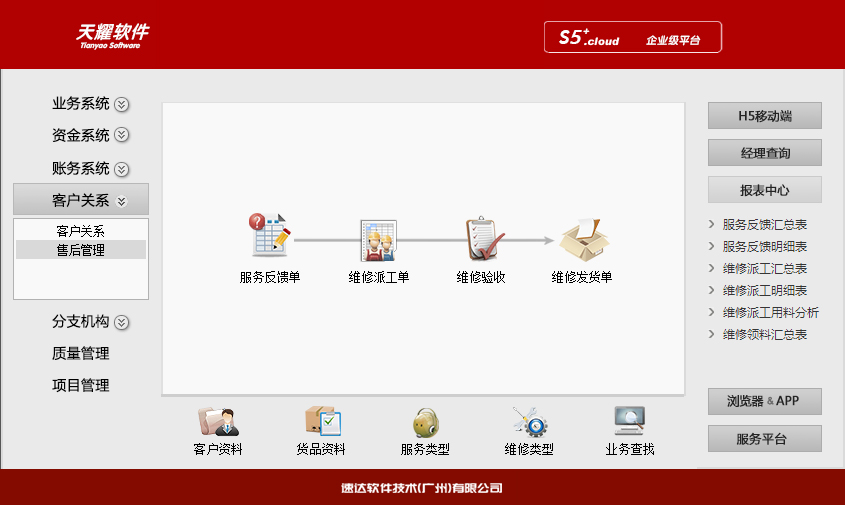The height and width of the screenshot is (505, 845).
Task: Select 客户关系 submenu item
Action: tap(81, 231)
